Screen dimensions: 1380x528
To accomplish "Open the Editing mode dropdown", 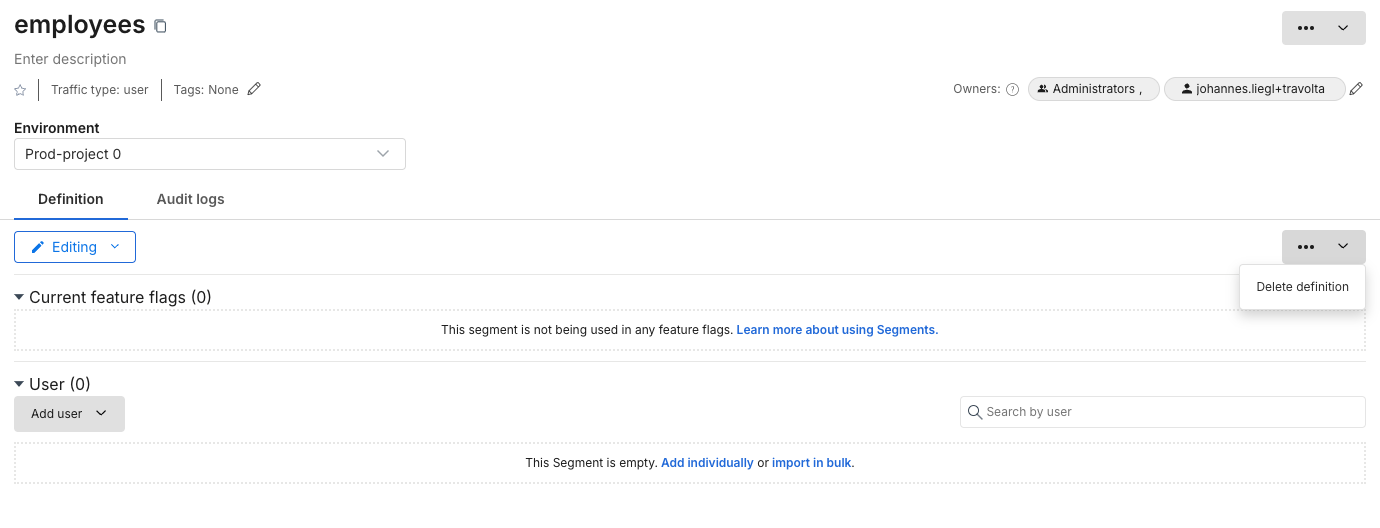I will tap(75, 247).
